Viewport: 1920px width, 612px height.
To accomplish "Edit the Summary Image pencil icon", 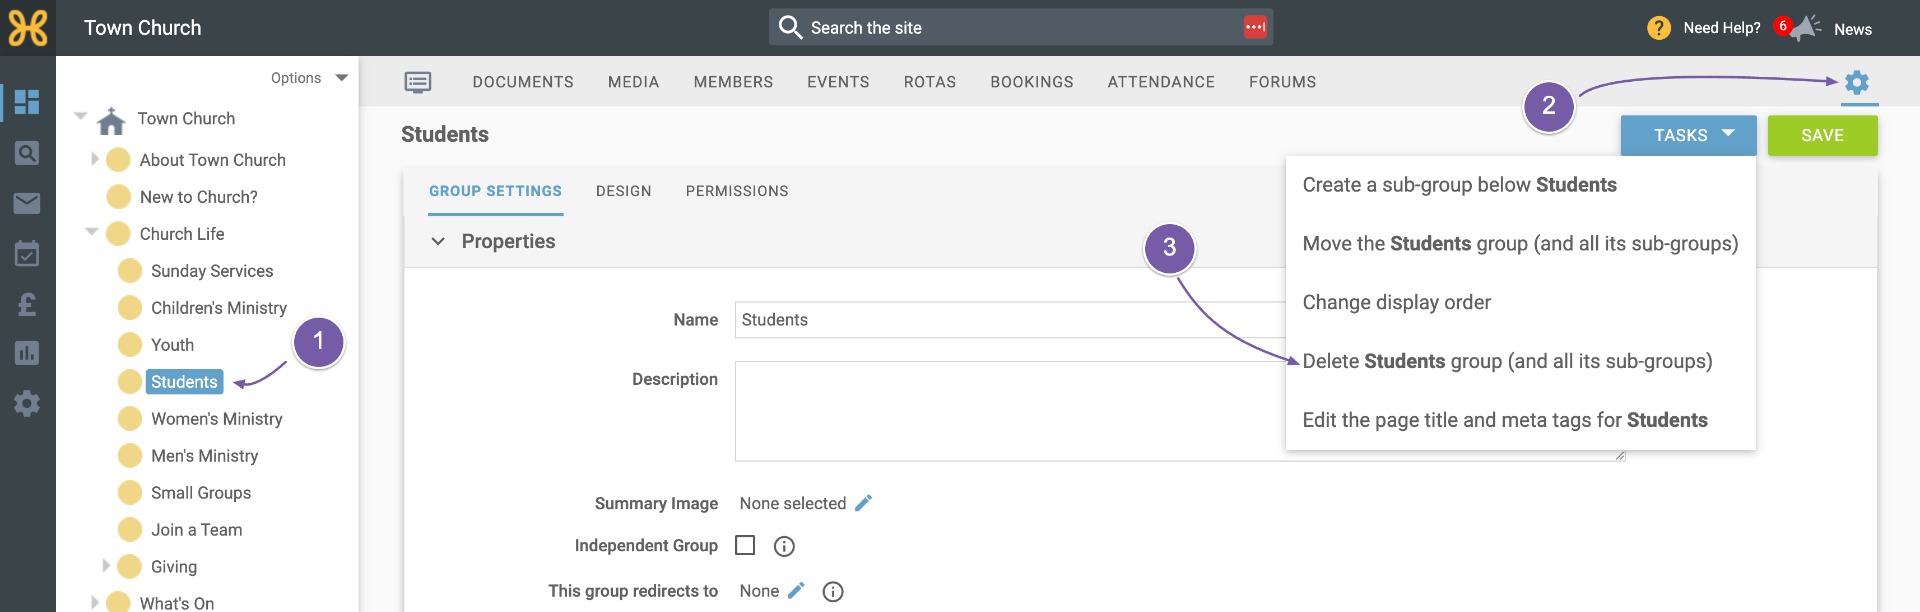I will pos(864,503).
